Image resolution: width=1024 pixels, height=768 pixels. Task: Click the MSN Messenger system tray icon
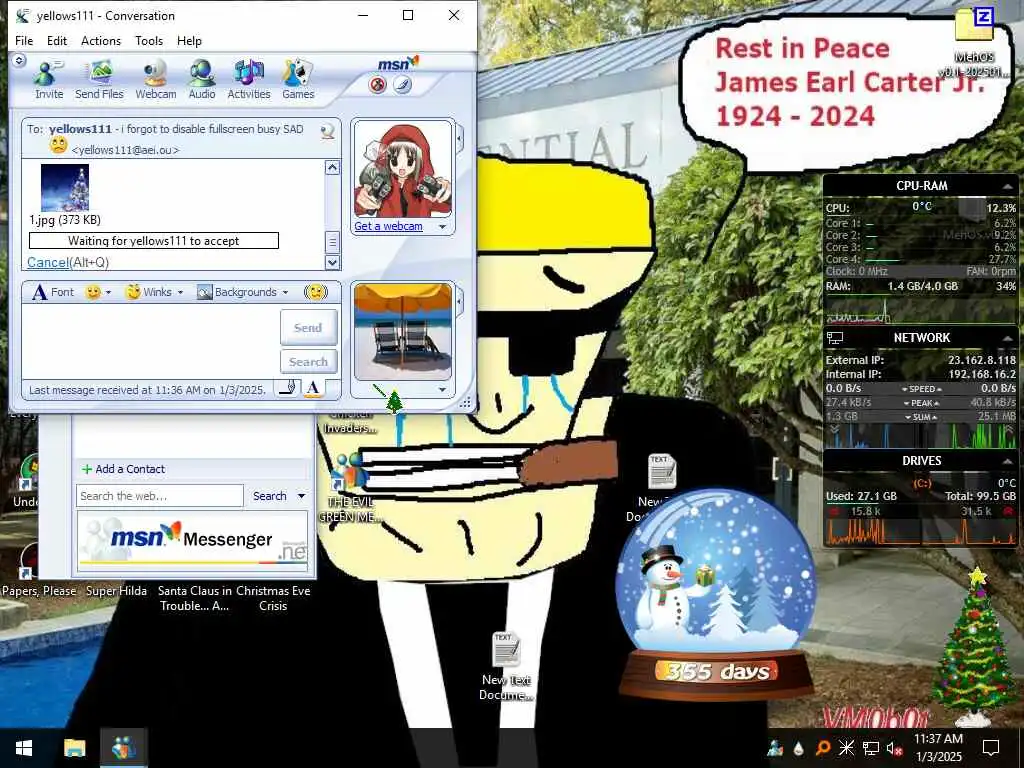(775, 748)
